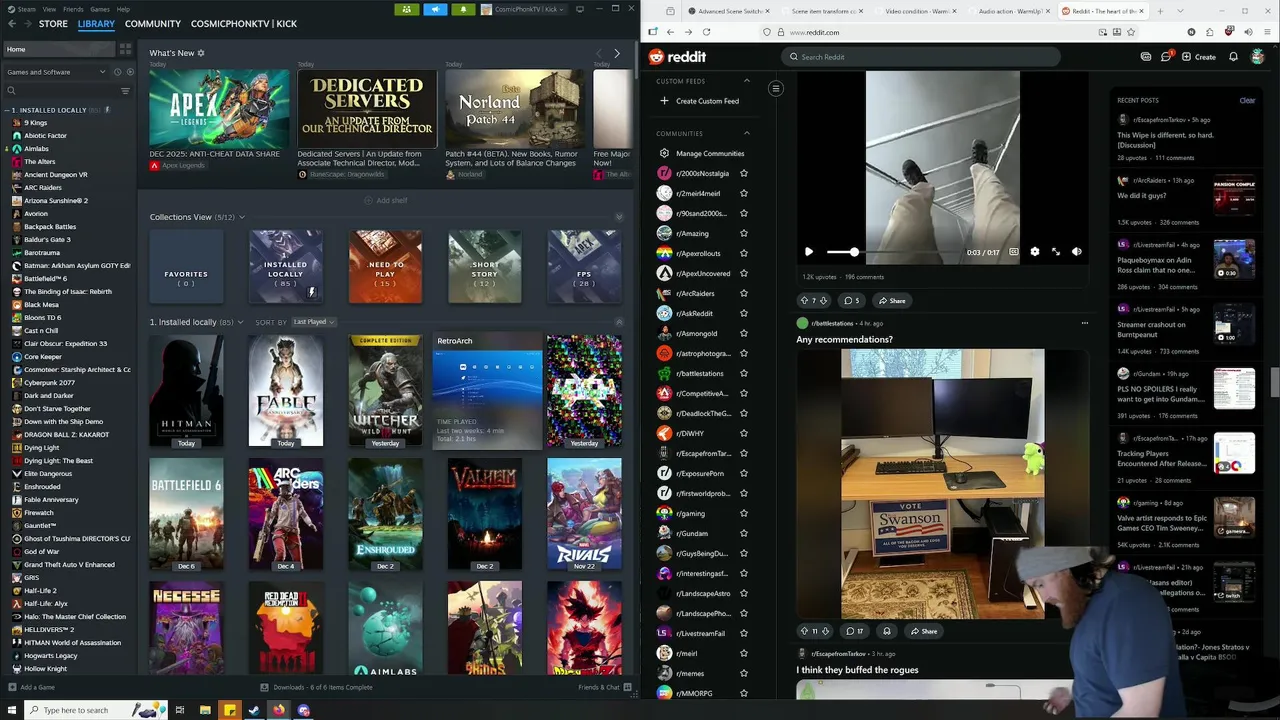Screen dimensions: 1280x720
Task: Open video settings gear in Reddit player
Action: pyautogui.click(x=1035, y=252)
